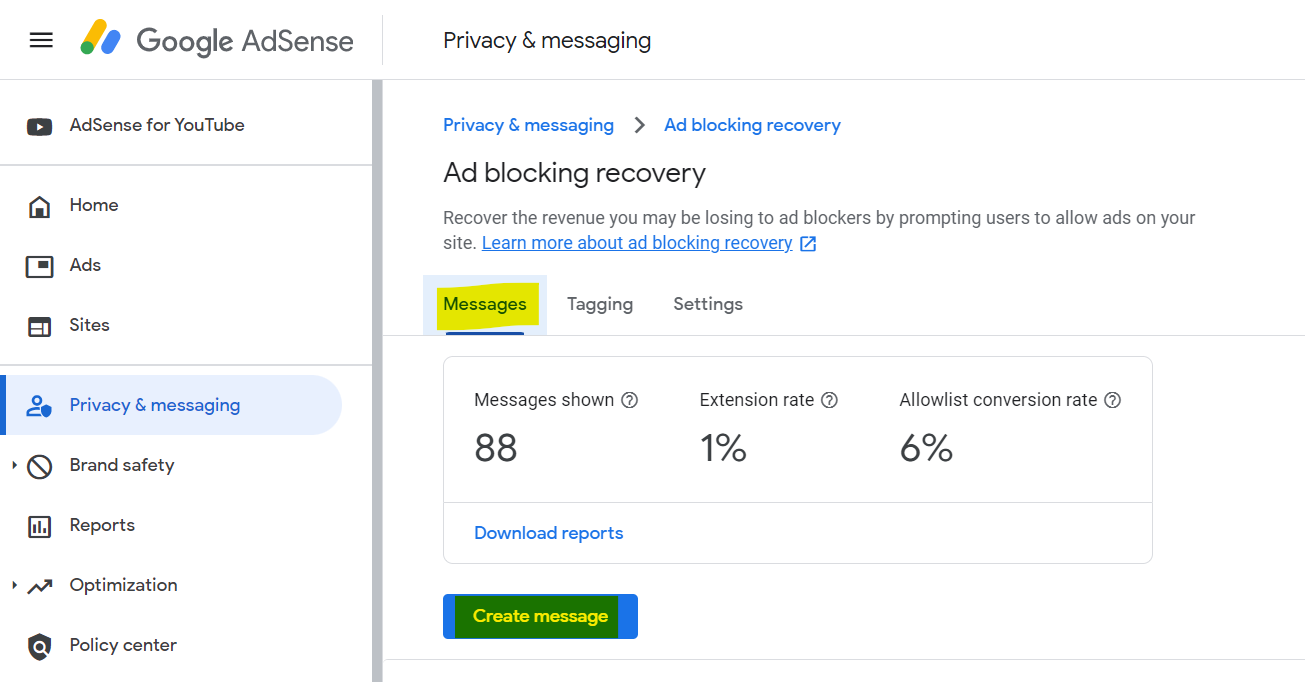Open Download reports
This screenshot has width=1305, height=682.
pyautogui.click(x=548, y=532)
